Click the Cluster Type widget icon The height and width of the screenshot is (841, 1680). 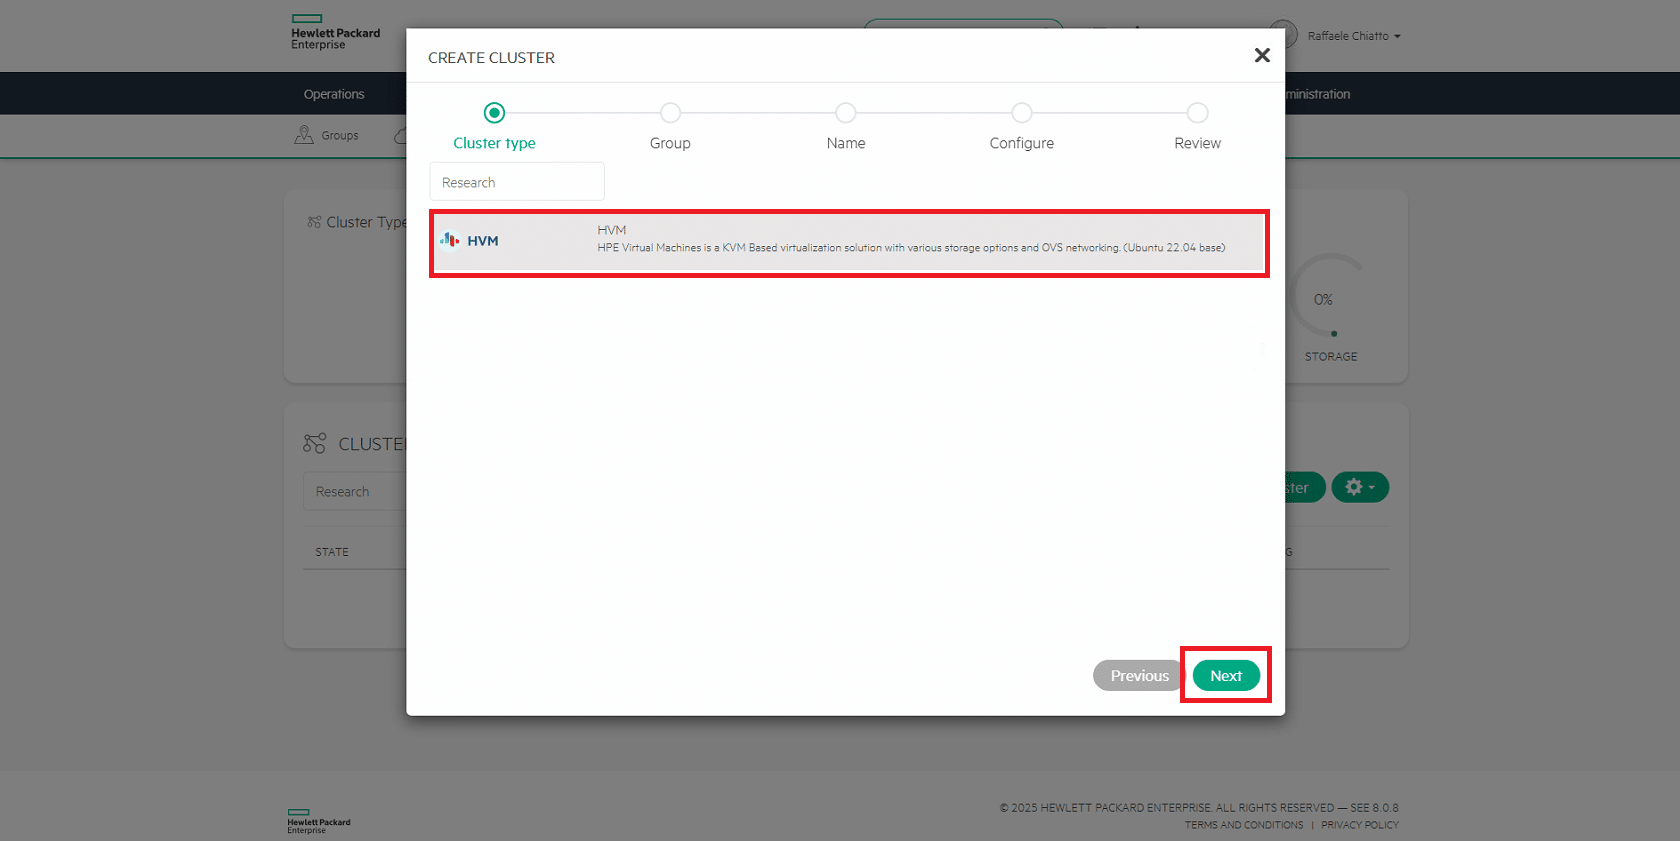pos(314,222)
